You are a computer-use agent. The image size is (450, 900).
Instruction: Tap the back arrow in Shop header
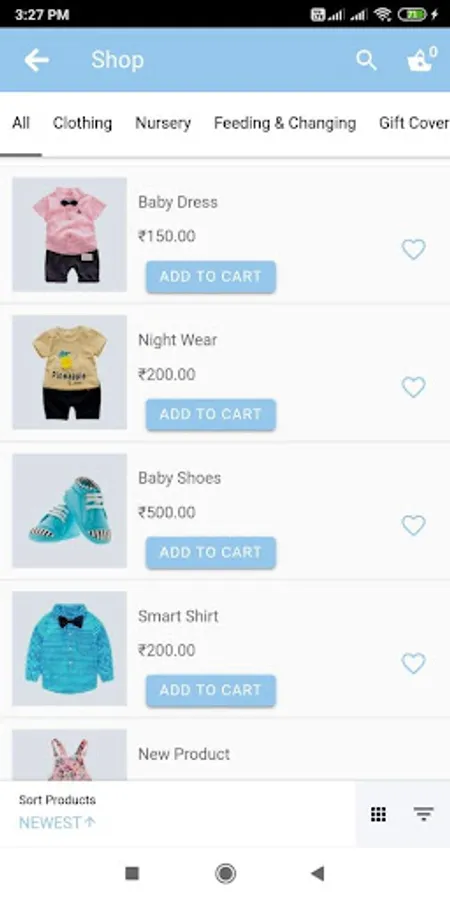click(x=37, y=60)
